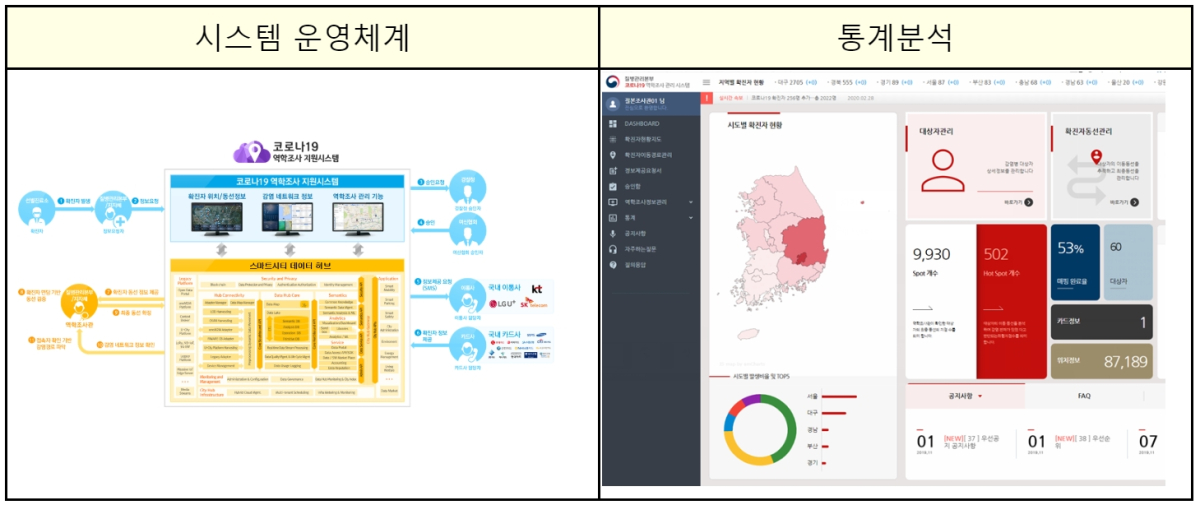
Task: Click 스마트시티 데이터 허브 header bar
Action: tap(287, 265)
